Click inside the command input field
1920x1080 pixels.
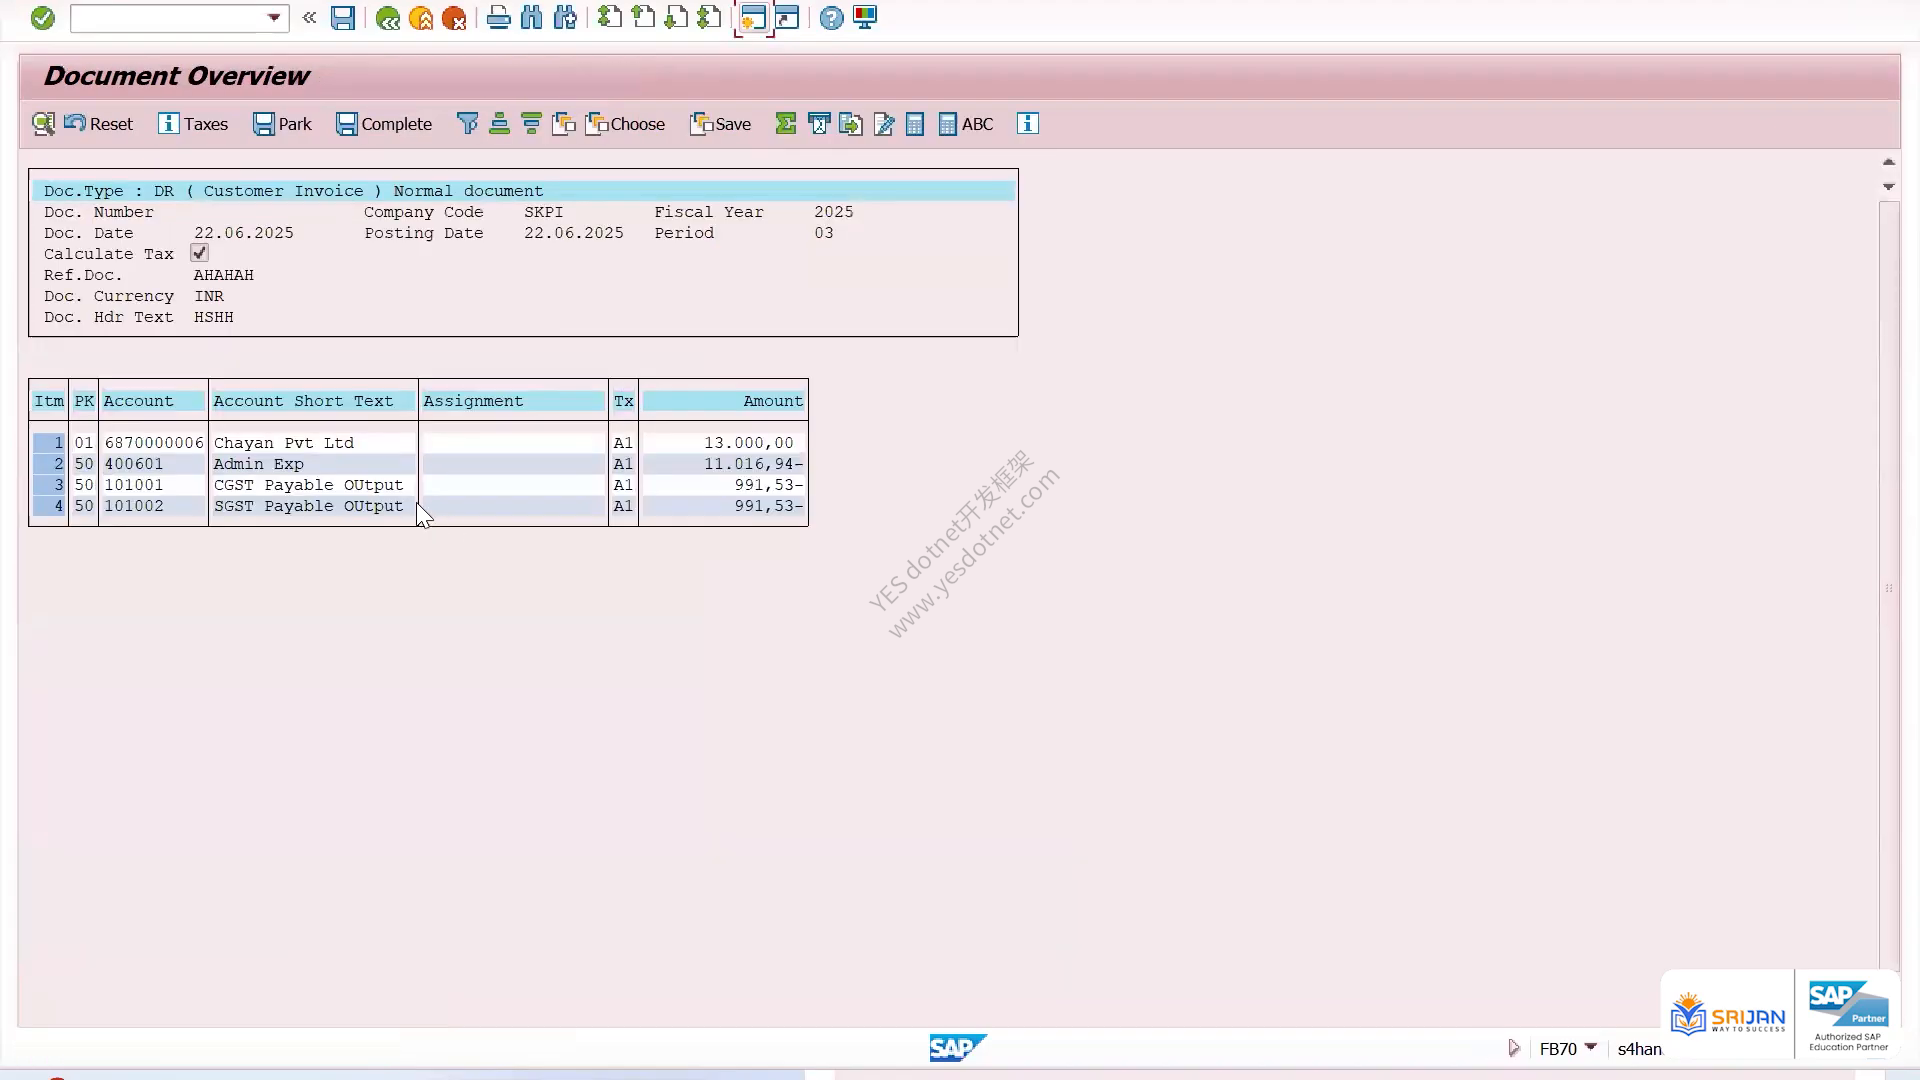click(x=167, y=18)
